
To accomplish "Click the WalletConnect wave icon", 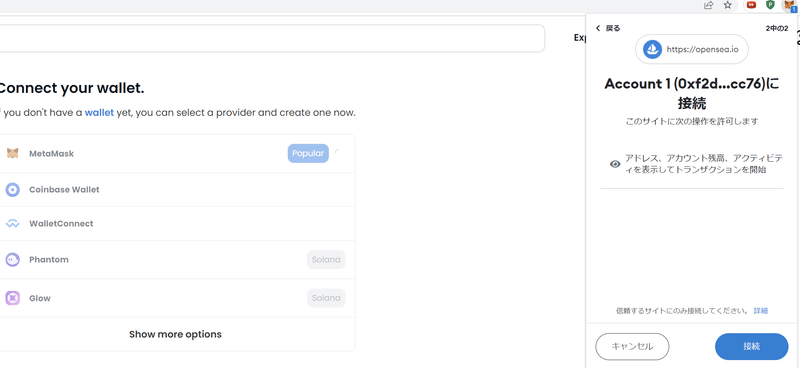I will (x=12, y=224).
